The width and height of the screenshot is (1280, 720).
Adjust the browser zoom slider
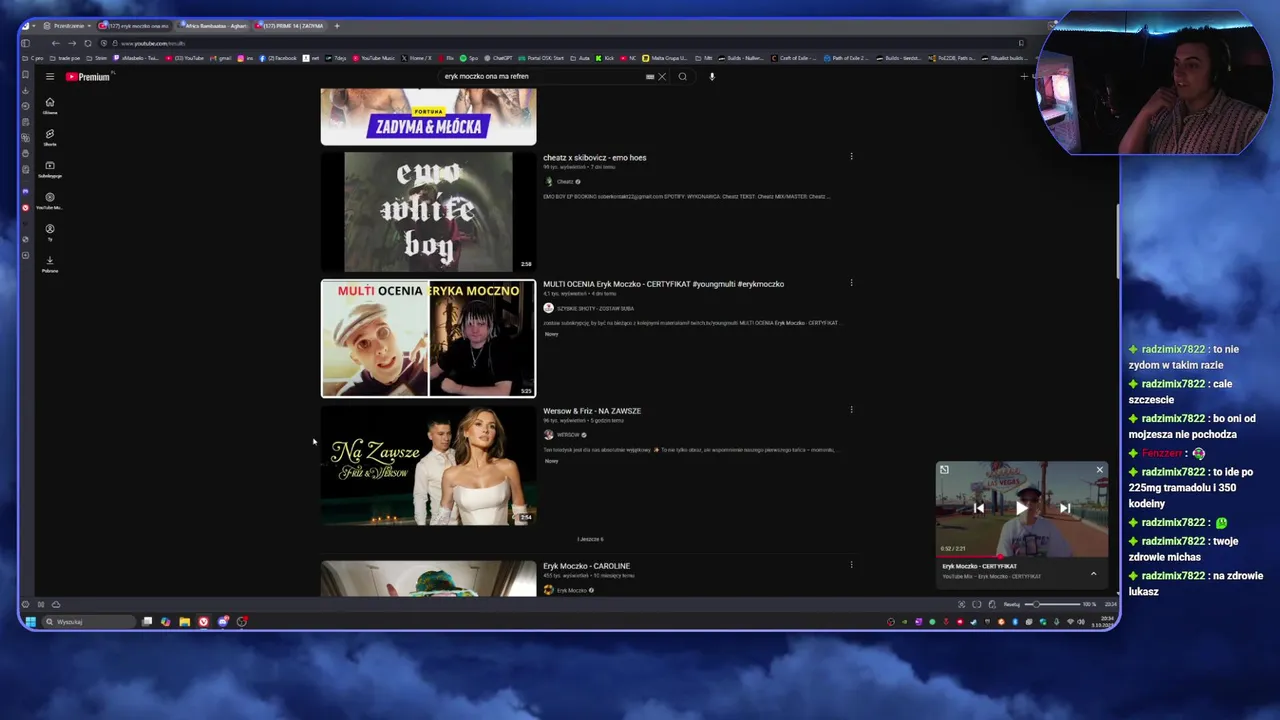click(1055, 604)
